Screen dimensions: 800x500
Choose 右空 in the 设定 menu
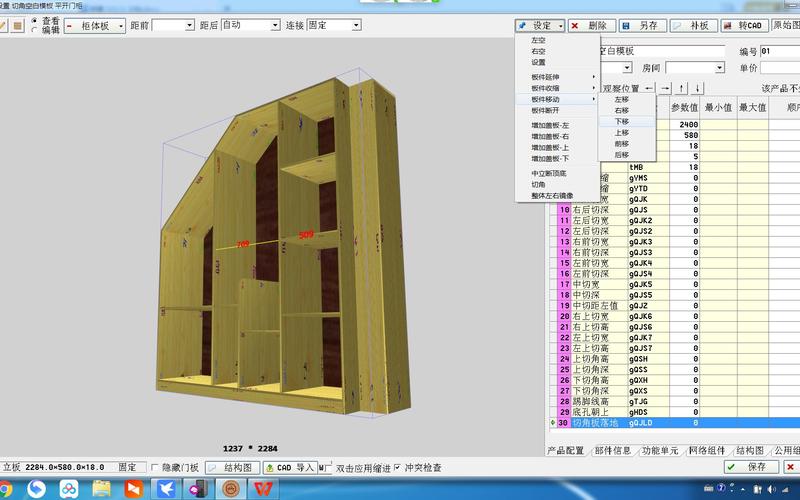point(538,51)
